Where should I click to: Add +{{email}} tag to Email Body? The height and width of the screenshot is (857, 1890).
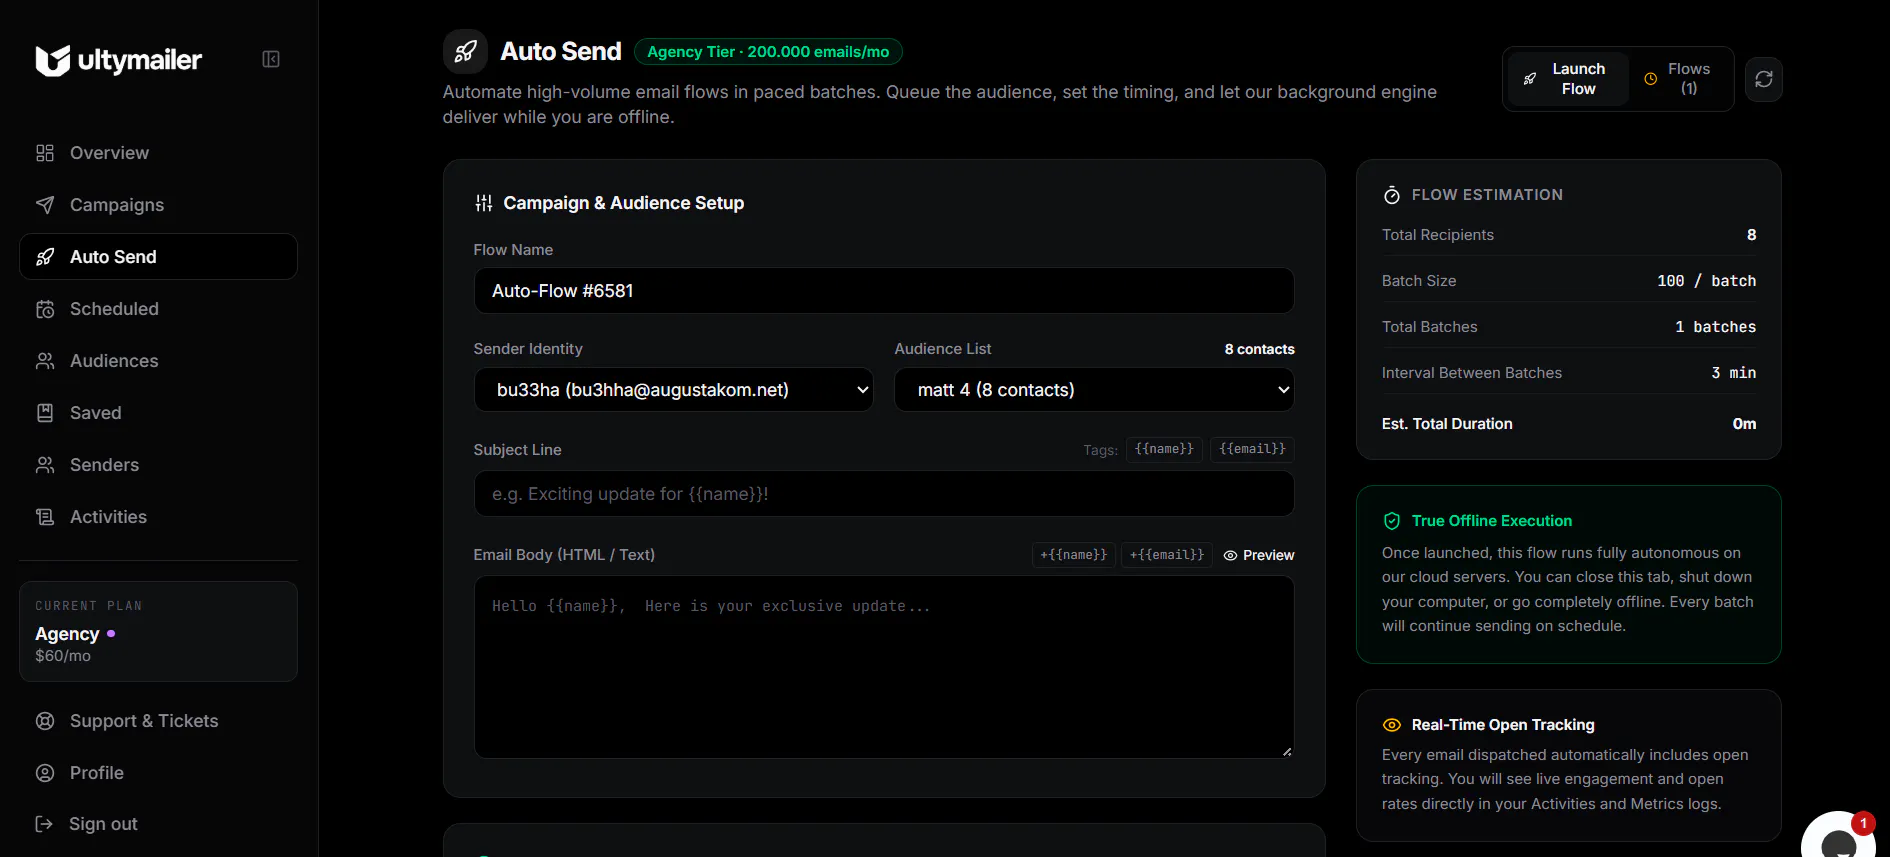[1167, 555]
